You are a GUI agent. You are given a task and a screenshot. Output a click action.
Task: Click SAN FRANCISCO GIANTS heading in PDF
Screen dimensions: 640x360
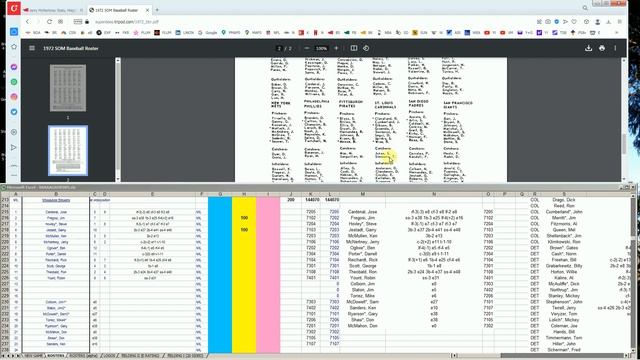click(x=458, y=105)
